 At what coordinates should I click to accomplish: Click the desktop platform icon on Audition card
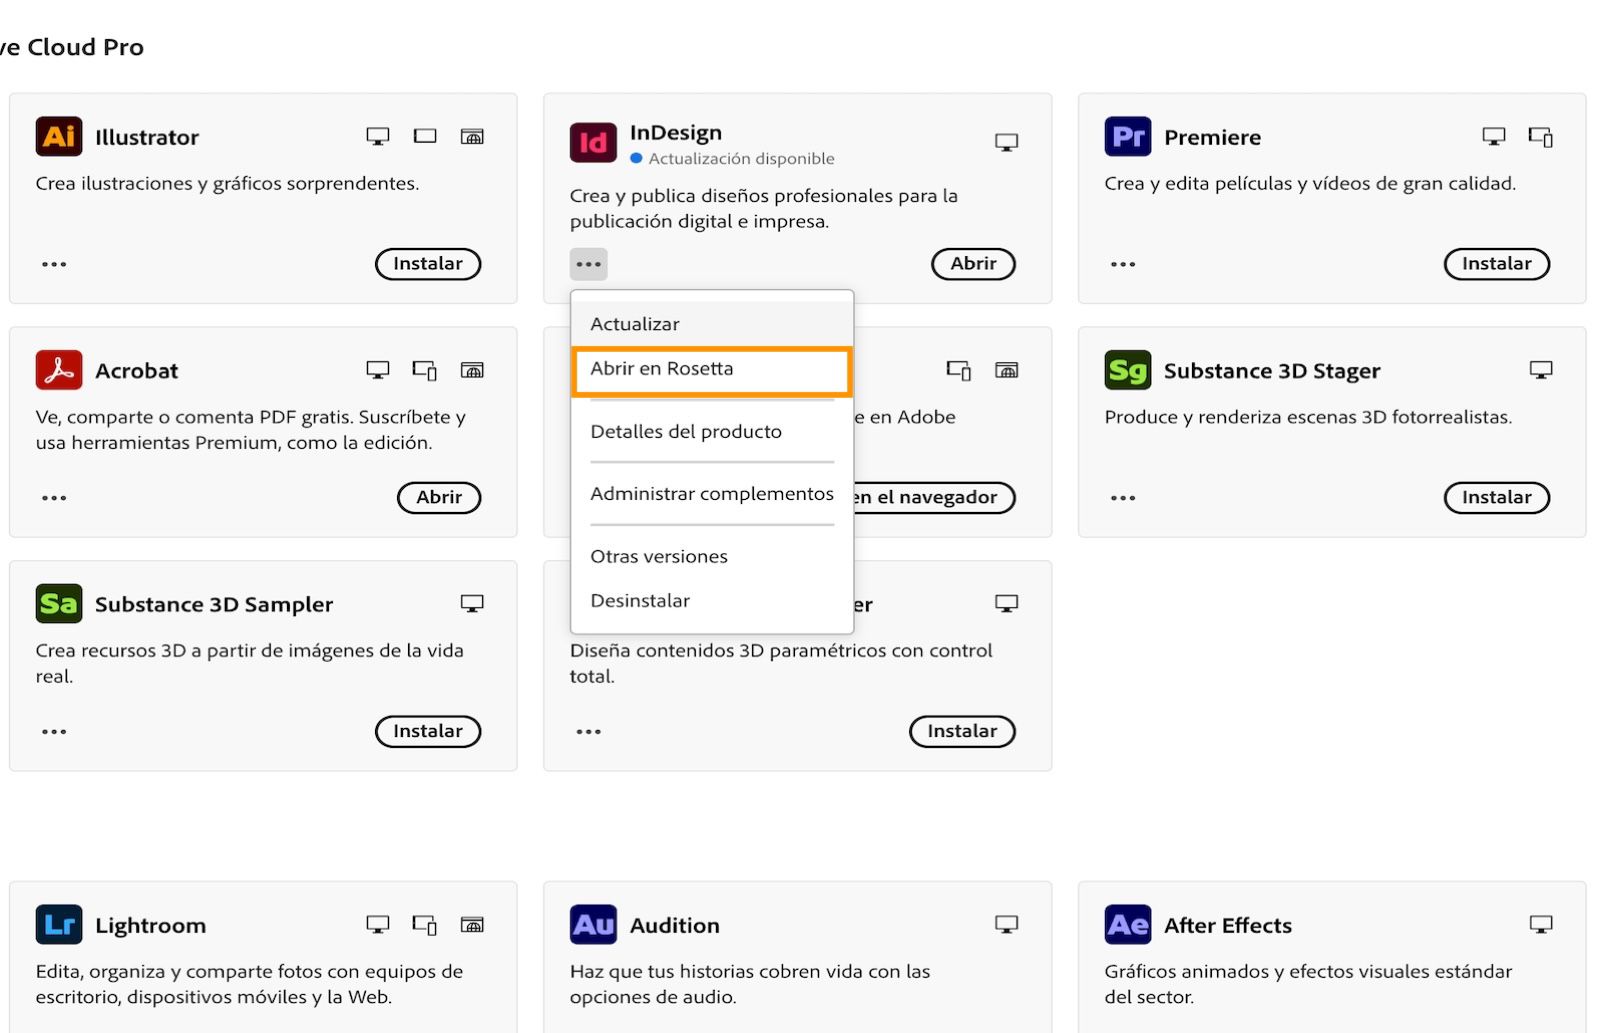(x=1006, y=924)
